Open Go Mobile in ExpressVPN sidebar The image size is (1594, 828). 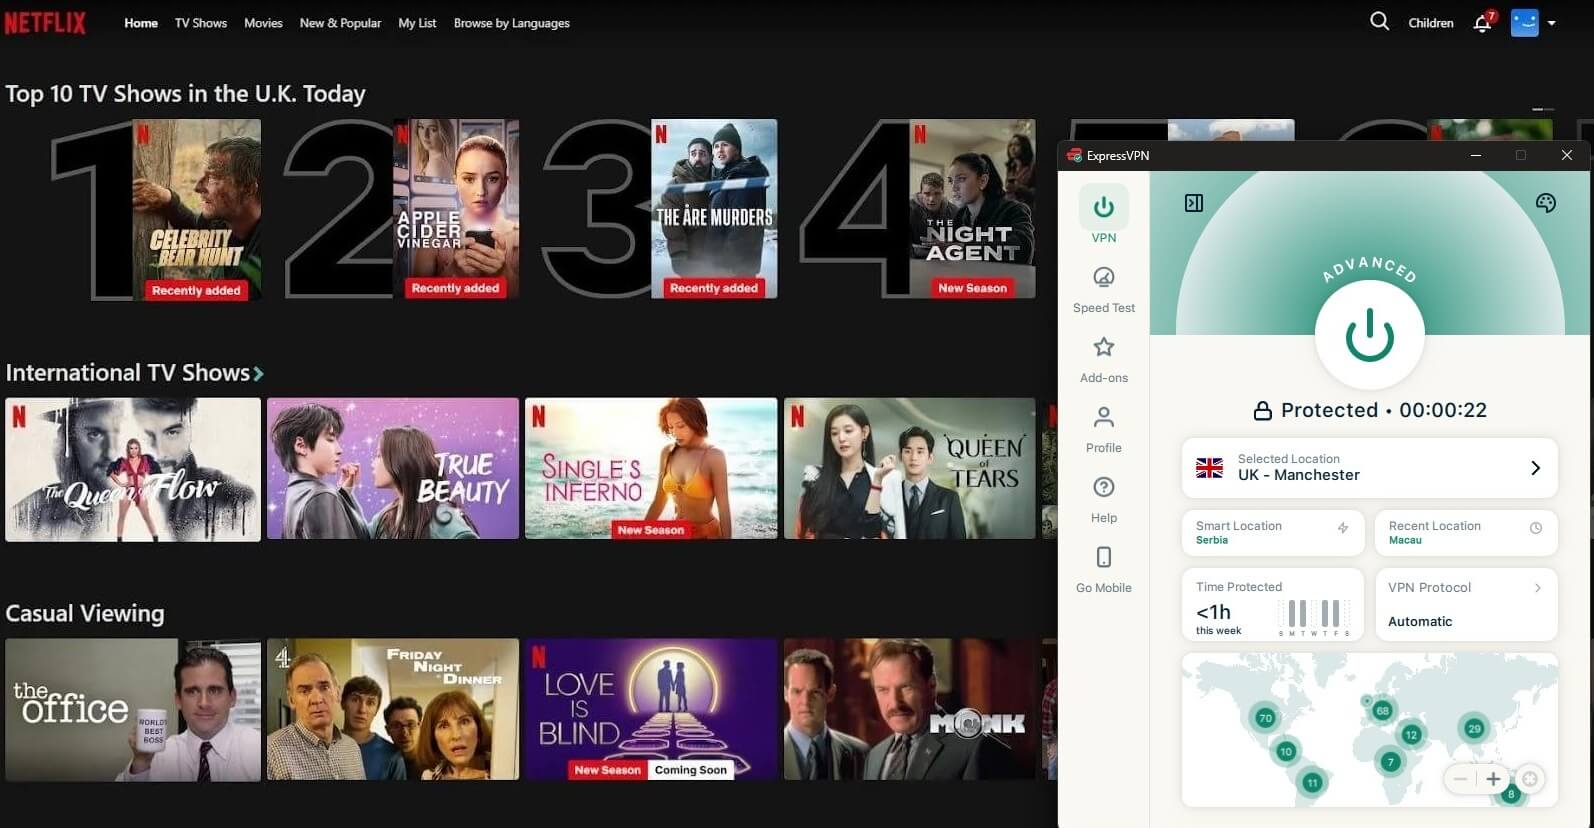point(1104,569)
